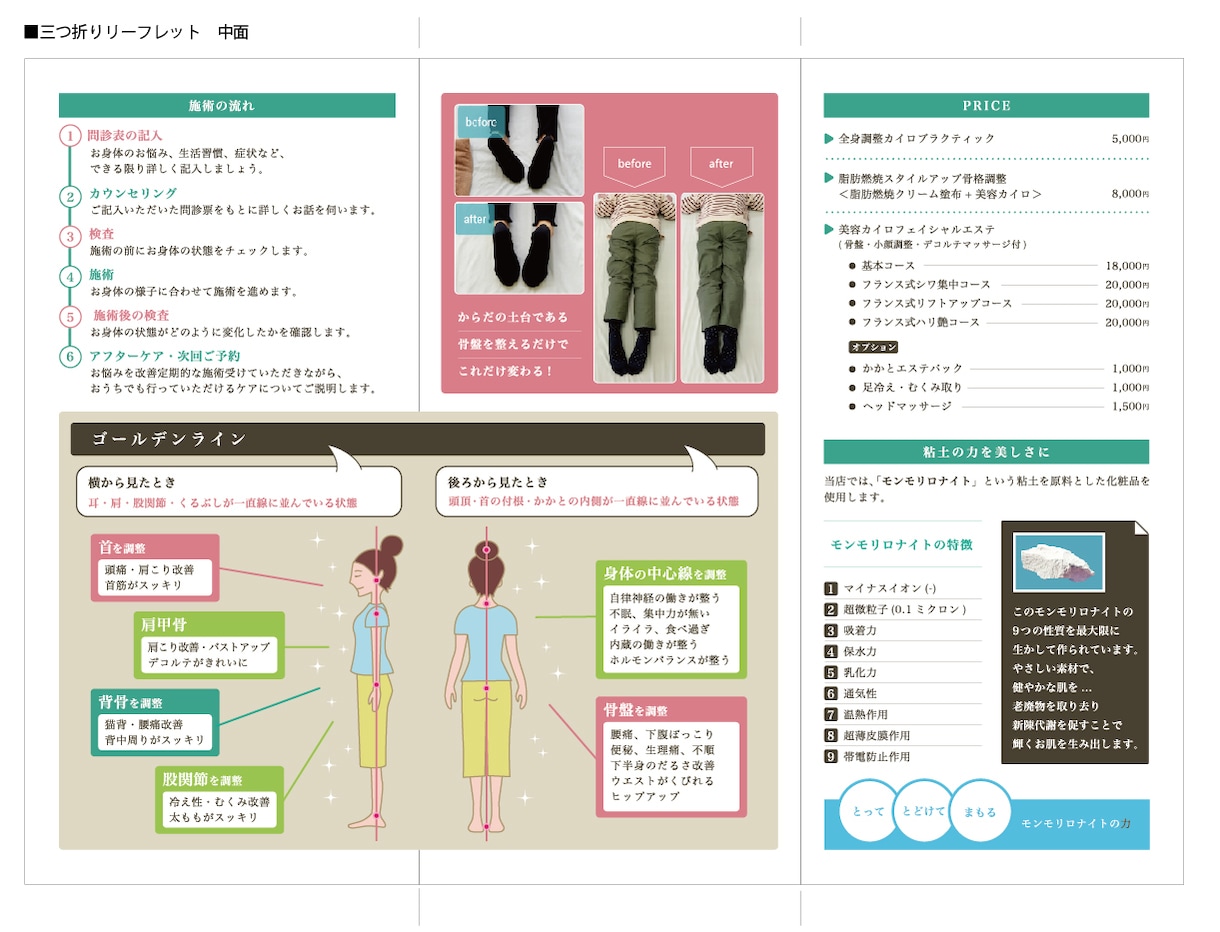This screenshot has width=1220, height=932.
Task: Select numbered square 4 next to 保水力
Action: tap(830, 652)
